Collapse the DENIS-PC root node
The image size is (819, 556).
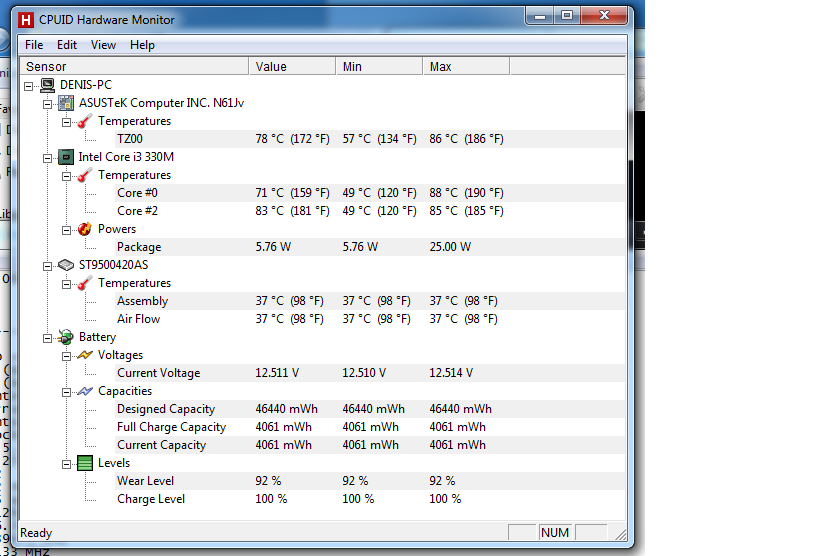point(29,86)
